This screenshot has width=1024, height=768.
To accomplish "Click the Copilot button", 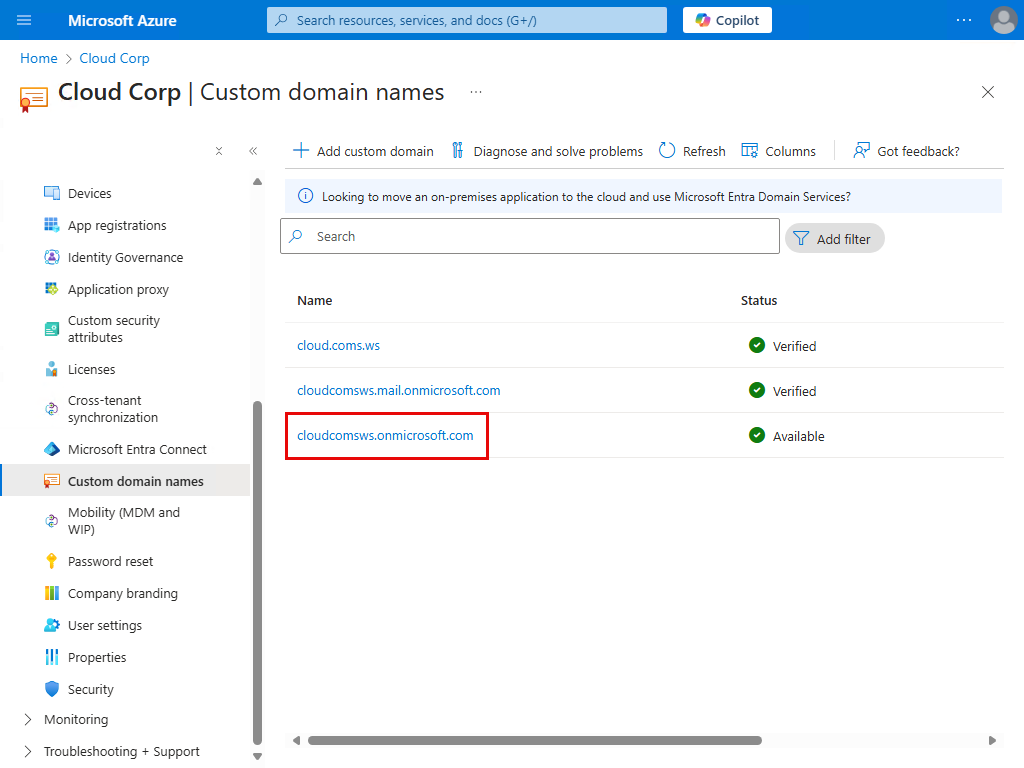I will (x=727, y=20).
